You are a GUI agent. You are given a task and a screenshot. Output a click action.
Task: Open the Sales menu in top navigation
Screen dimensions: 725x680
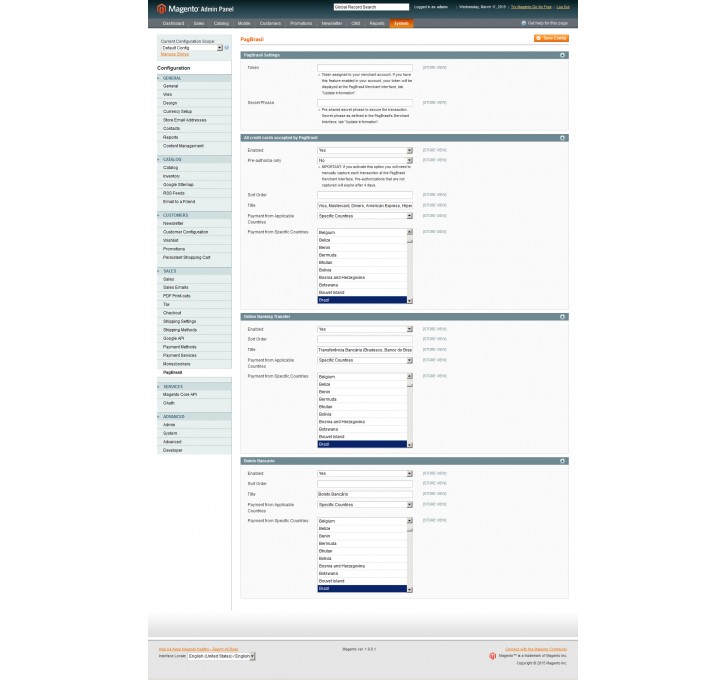[199, 24]
